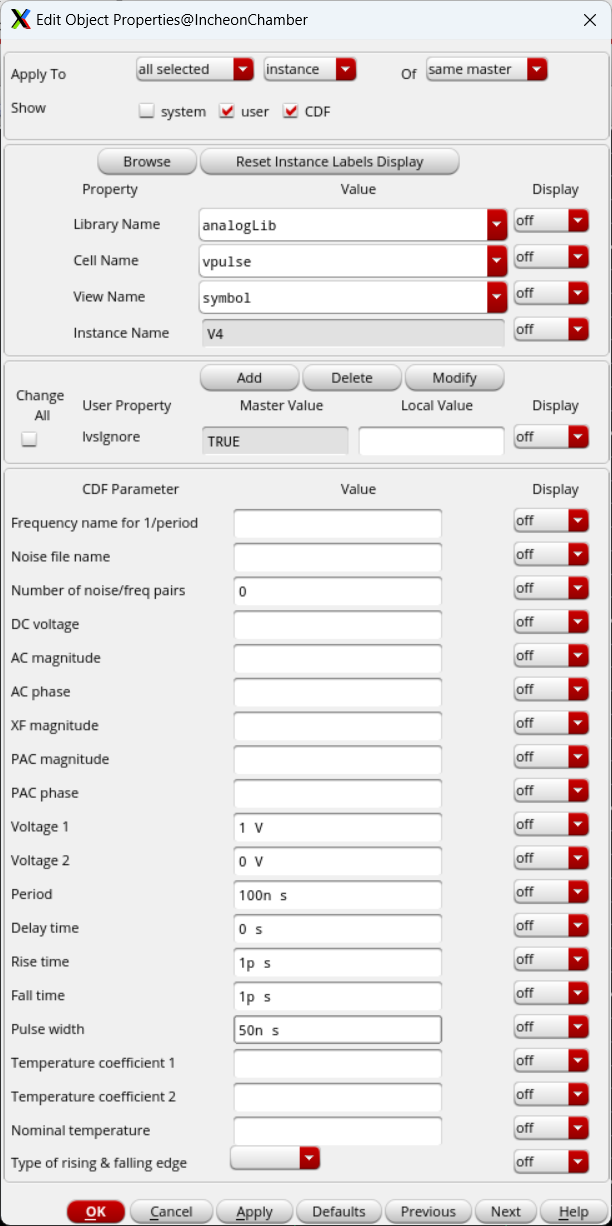This screenshot has width=612, height=1226.
Task: Open Display dropdown for Voltage 1
Action: coord(551,824)
